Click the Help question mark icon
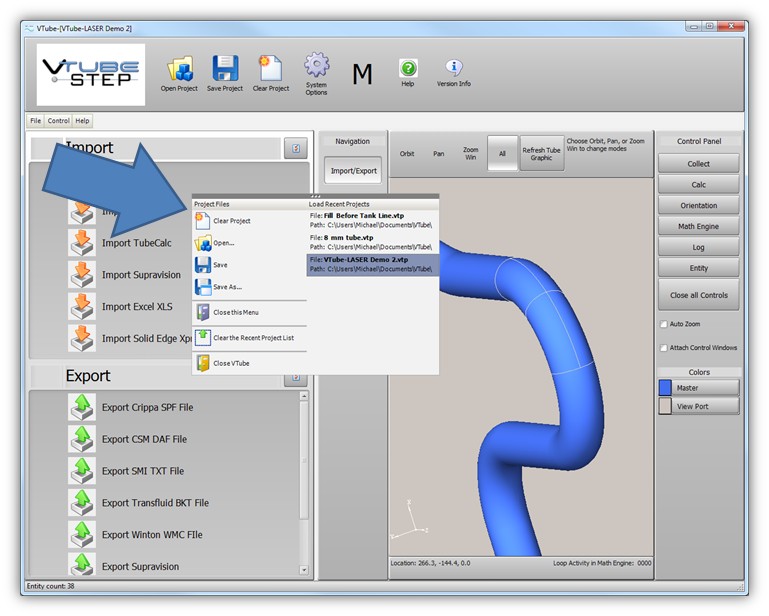The width and height of the screenshot is (769, 616). 408,68
